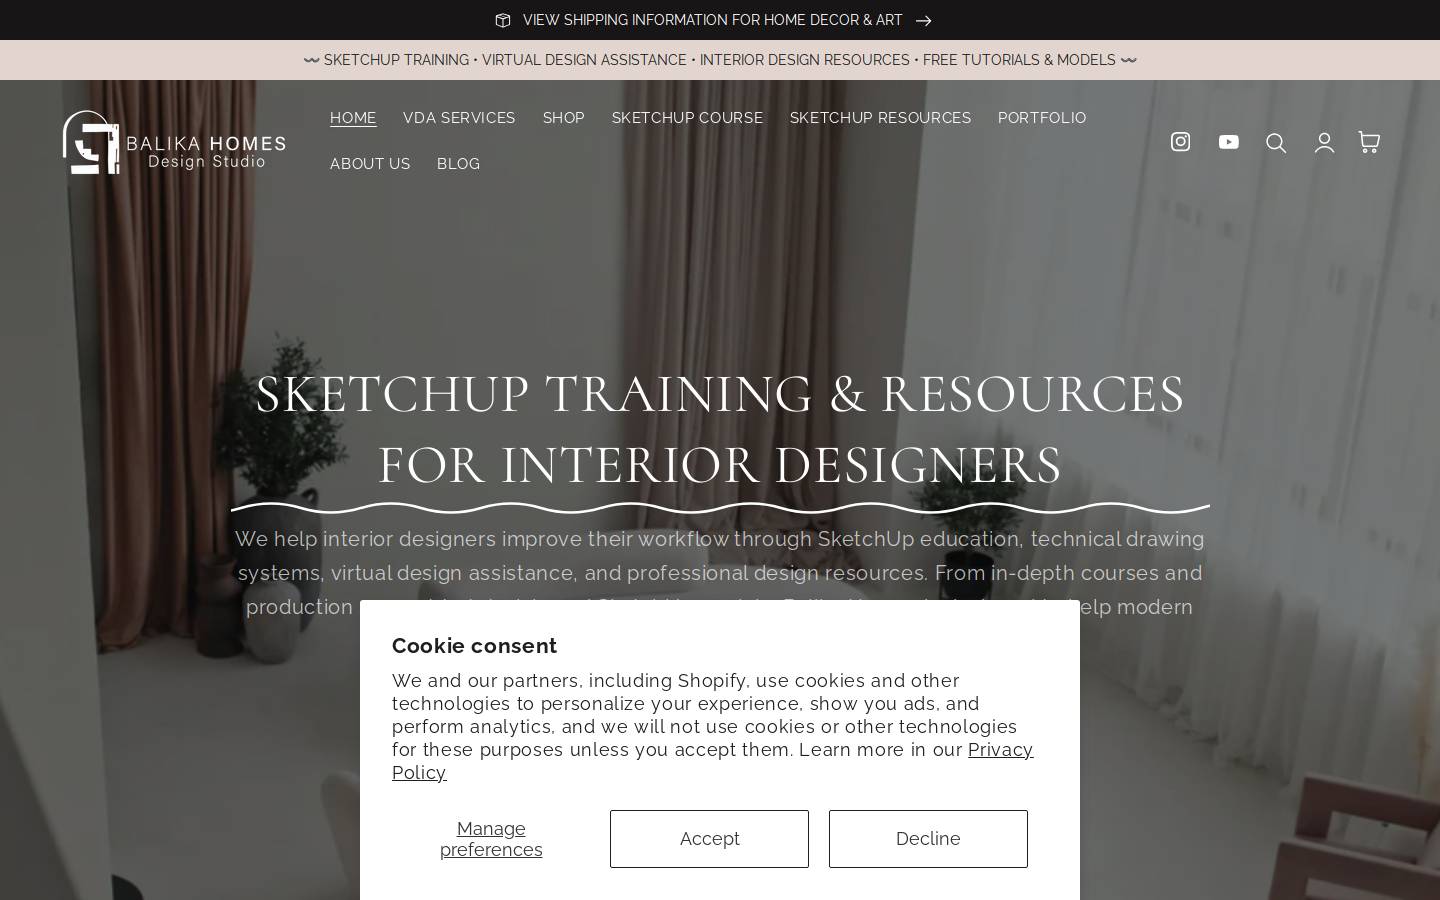1440x900 pixels.
Task: Open the SketchUp Course menu item
Action: [x=687, y=118]
